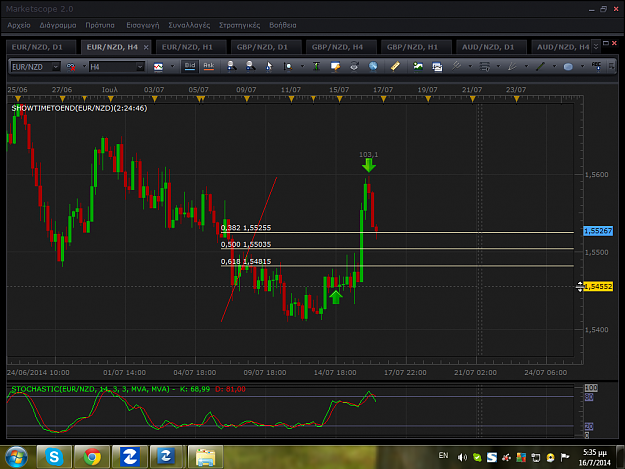Click the 0,500 1,55035 Fibonacci level label

click(246, 244)
